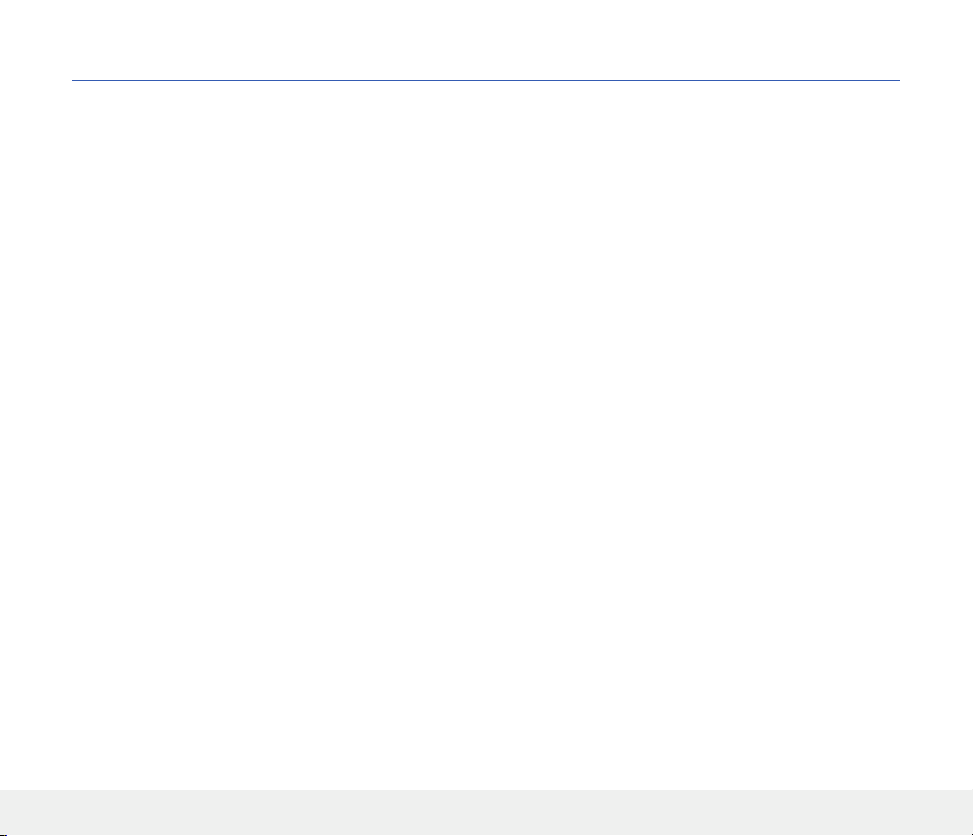Screen dimensions: 973x836
Task: Select the right end of the blue divider
Action: (899, 80)
